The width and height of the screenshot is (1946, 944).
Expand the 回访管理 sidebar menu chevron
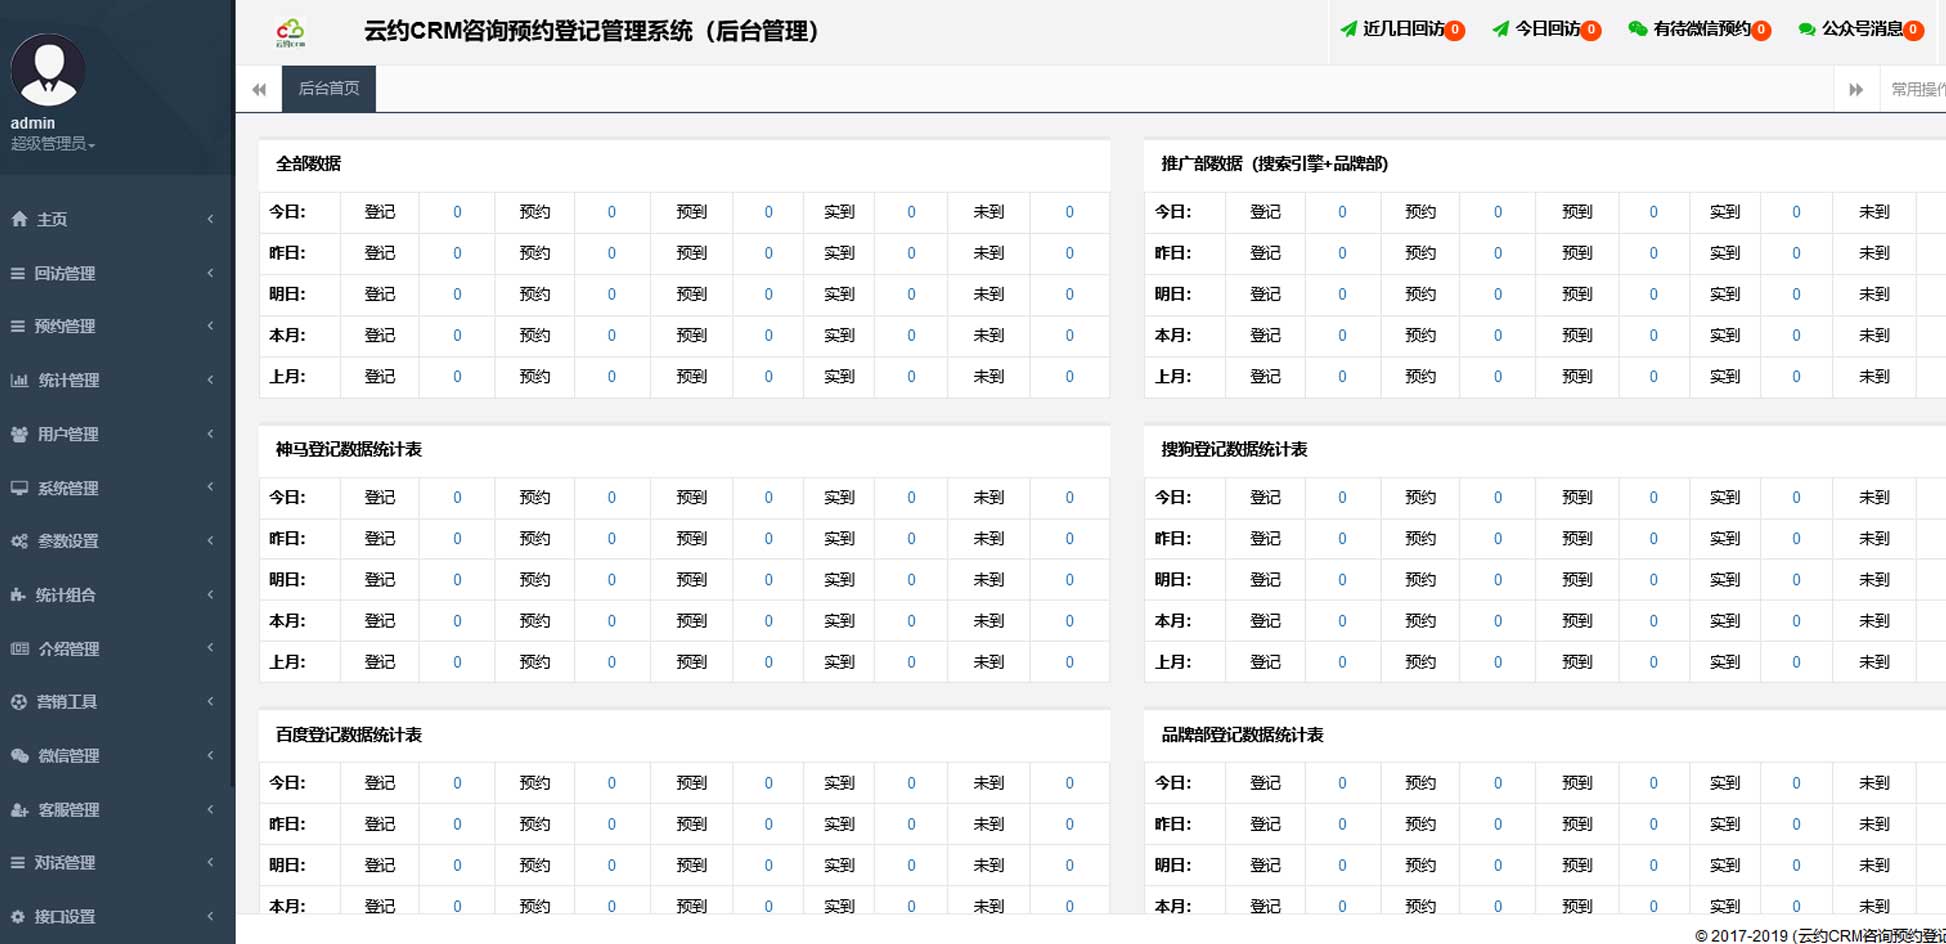[x=210, y=272]
